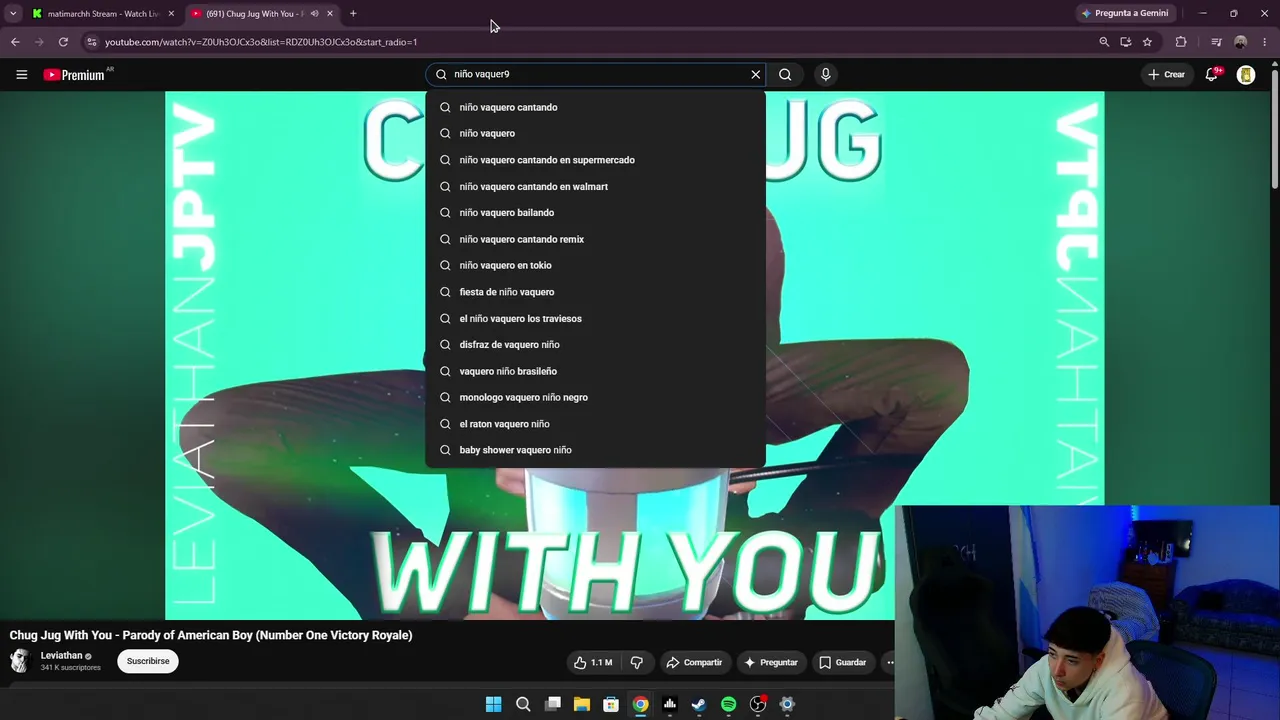The width and height of the screenshot is (1280, 720).
Task: Pick suggestion "niño vaquero cantando remix"
Action: tap(596, 239)
